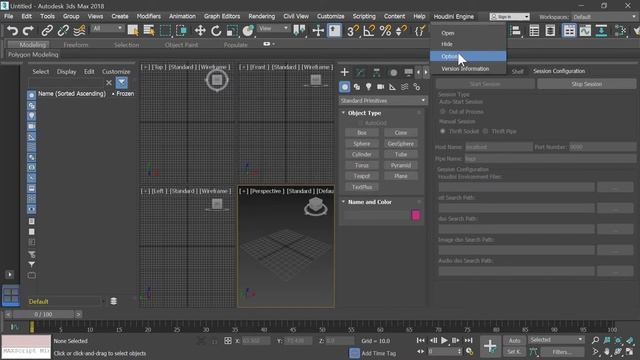
Task: Expand the scene explorer side arrow
Action: pyautogui.click(x=9, y=274)
